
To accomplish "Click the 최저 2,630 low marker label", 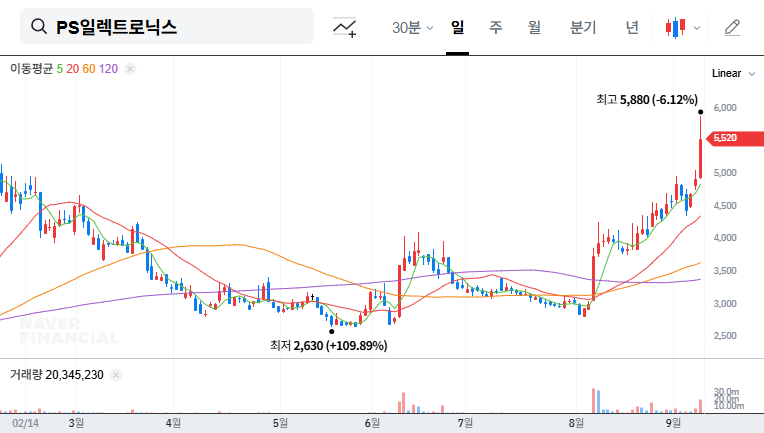I will pyautogui.click(x=329, y=345).
